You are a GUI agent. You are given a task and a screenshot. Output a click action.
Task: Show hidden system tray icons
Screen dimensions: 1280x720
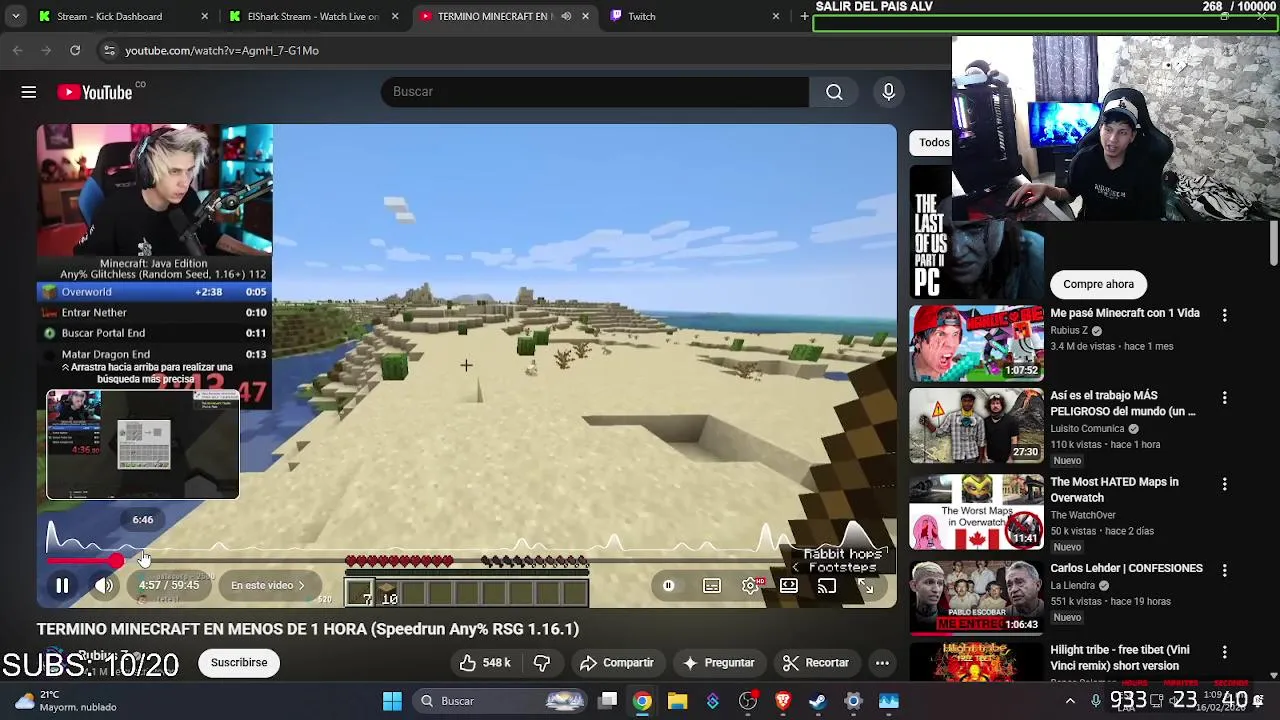(x=1070, y=701)
